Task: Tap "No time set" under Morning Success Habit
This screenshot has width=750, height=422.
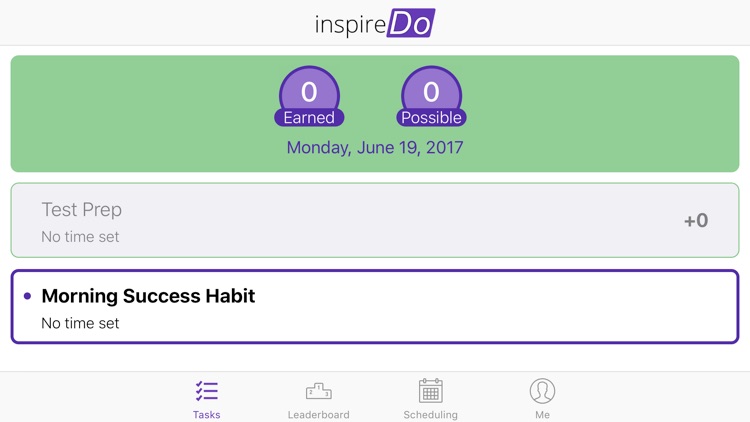Action: (x=80, y=323)
